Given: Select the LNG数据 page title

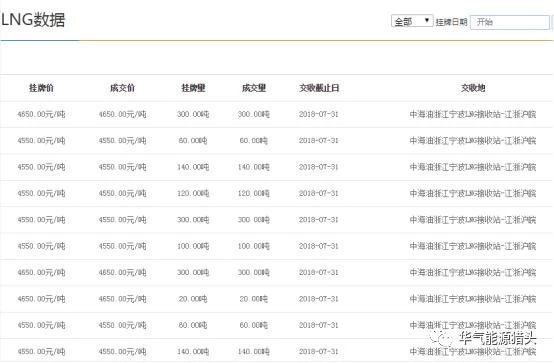Looking at the screenshot, I should [x=33, y=20].
